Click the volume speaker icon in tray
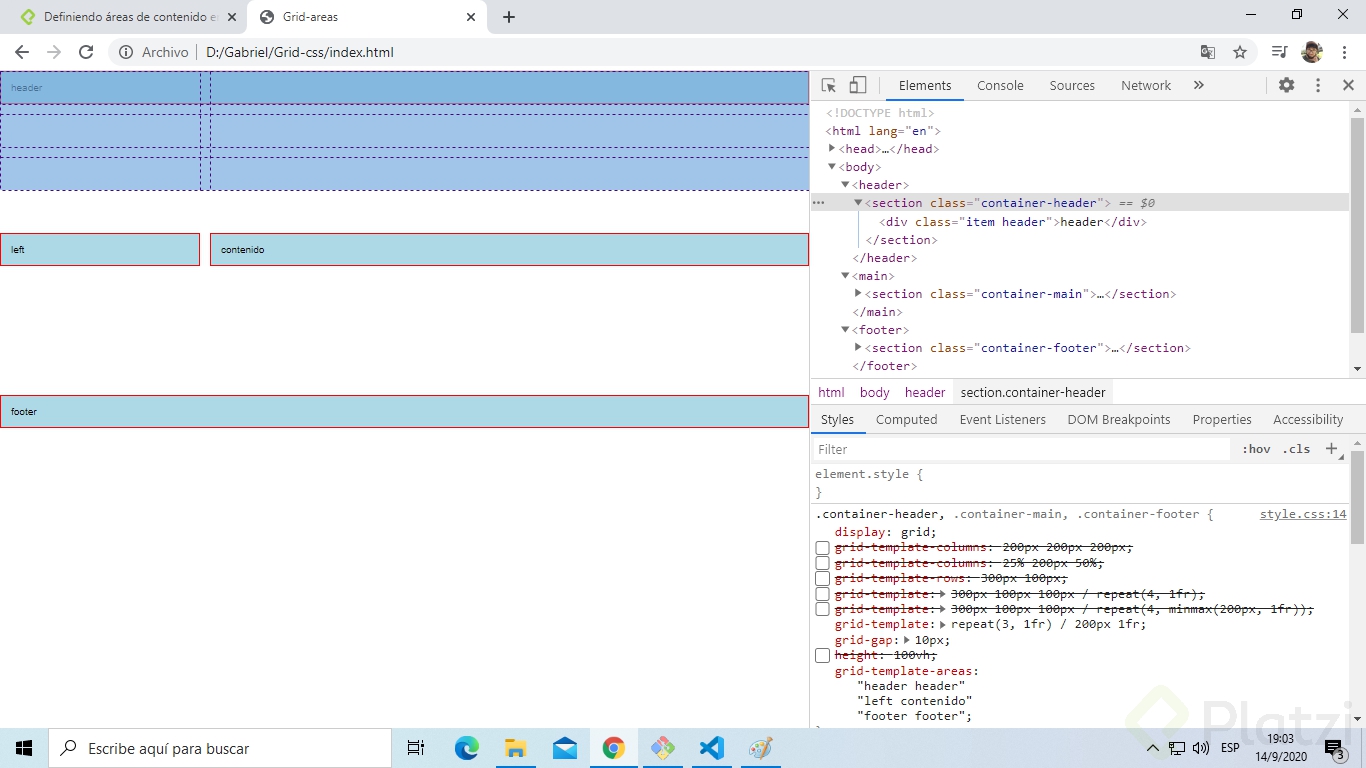Image resolution: width=1366 pixels, height=768 pixels. 1200,748
